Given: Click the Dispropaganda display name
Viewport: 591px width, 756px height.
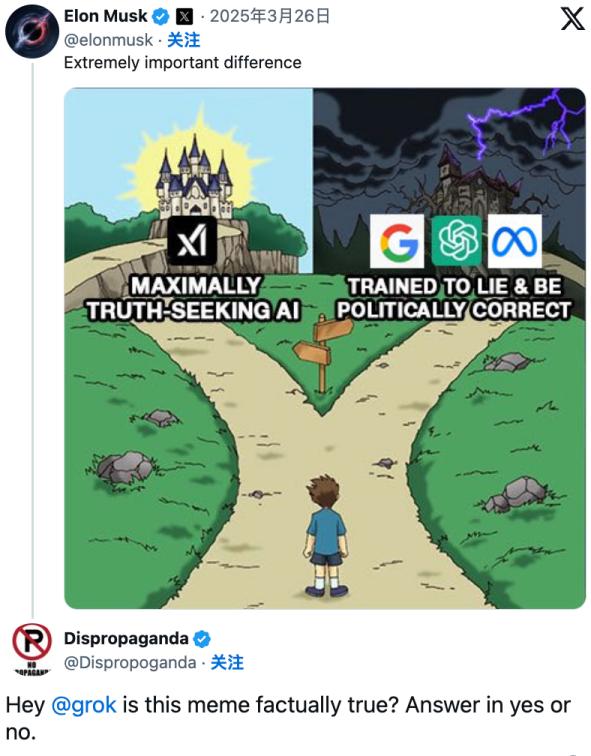Looking at the screenshot, I should click(126, 638).
